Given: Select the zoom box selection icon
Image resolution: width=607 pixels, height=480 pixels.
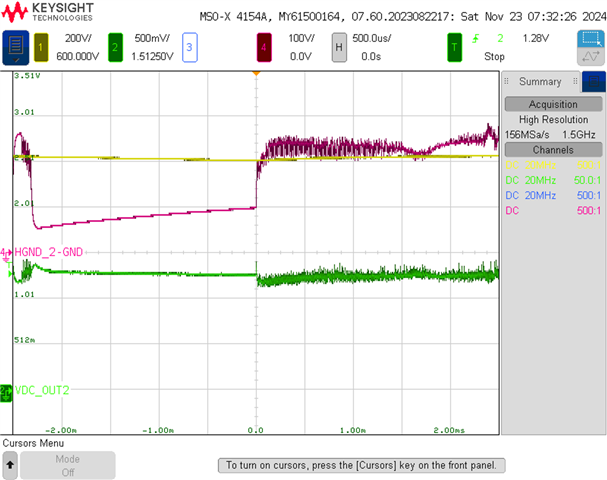Looking at the screenshot, I should [x=591, y=39].
